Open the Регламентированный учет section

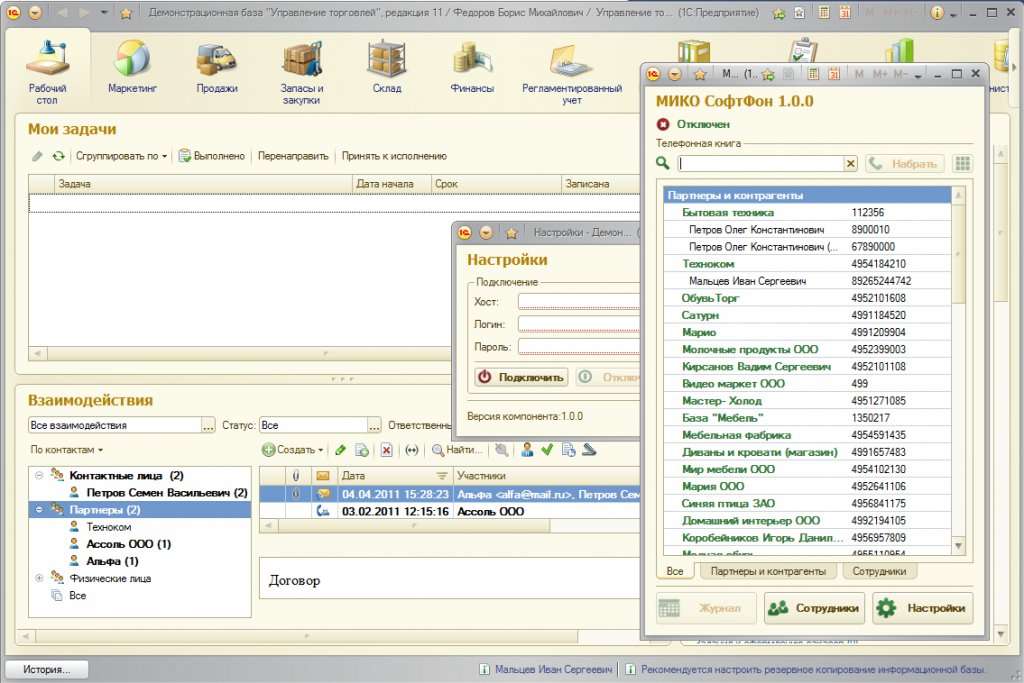click(571, 72)
